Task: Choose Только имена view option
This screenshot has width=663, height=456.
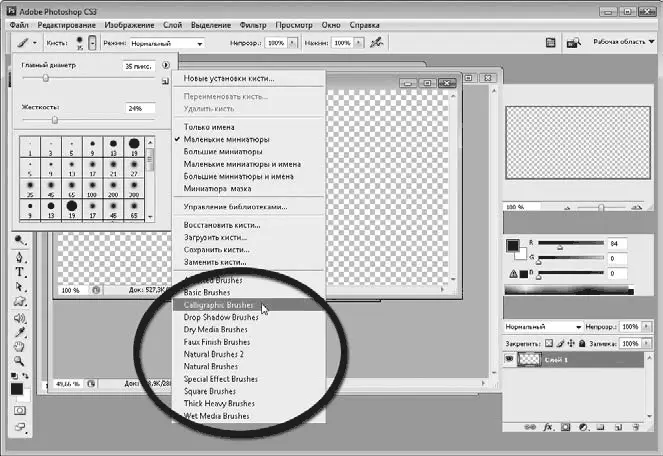Action: 249,127
